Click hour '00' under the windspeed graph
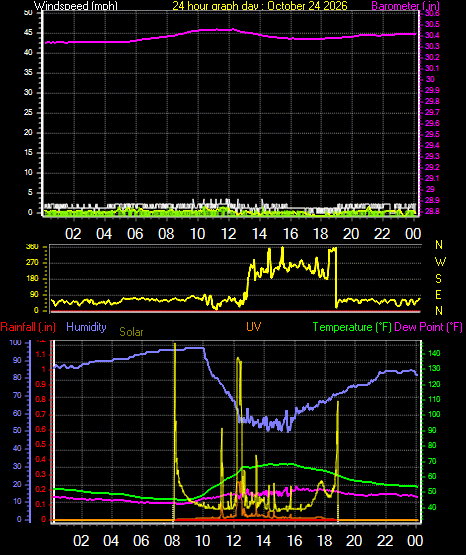 [413, 234]
